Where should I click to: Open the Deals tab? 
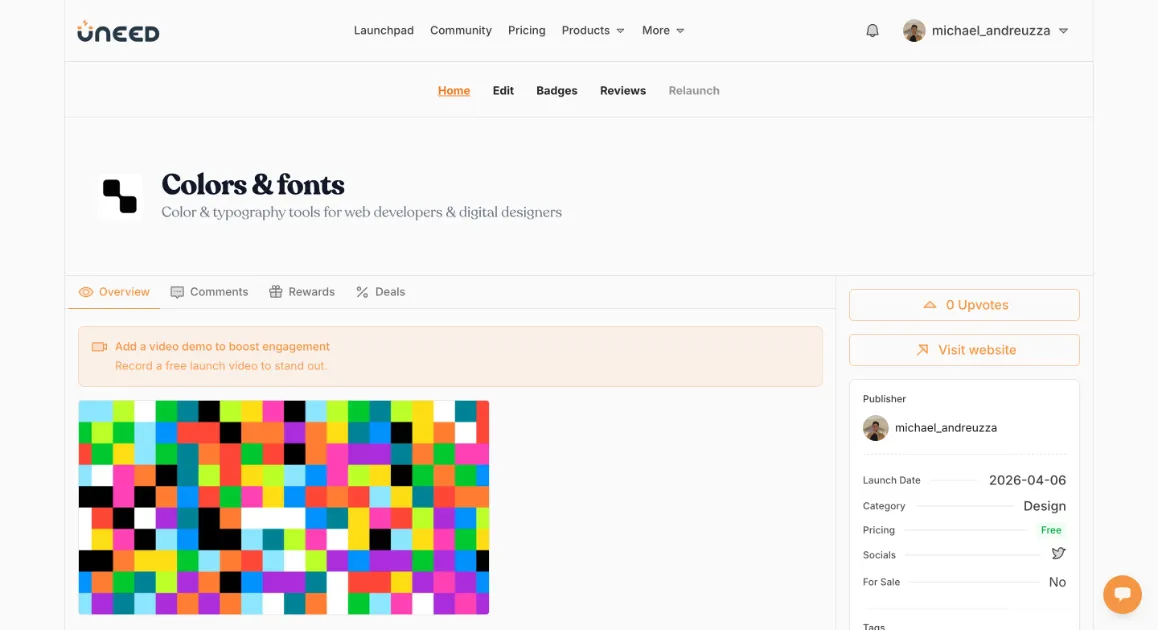pyautogui.click(x=381, y=292)
